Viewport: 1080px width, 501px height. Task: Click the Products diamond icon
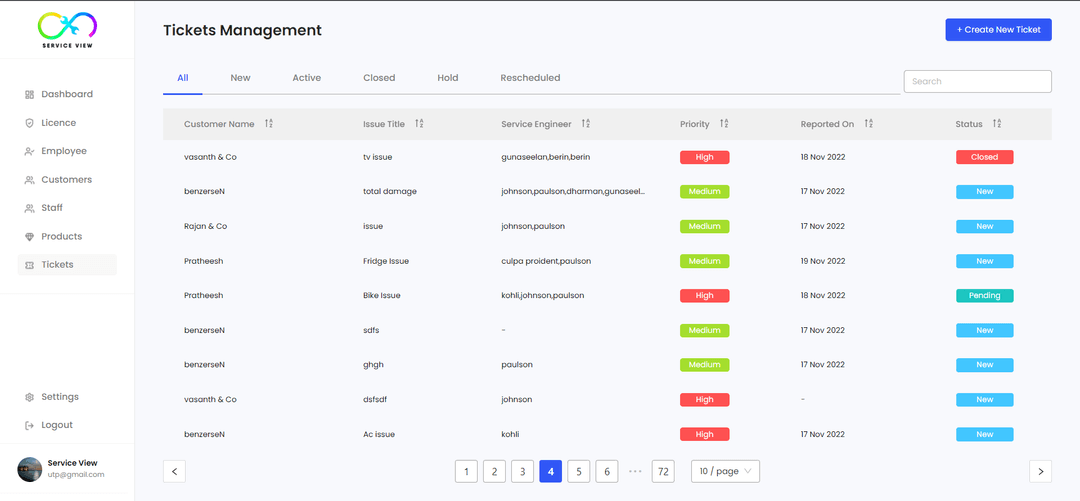pos(29,237)
